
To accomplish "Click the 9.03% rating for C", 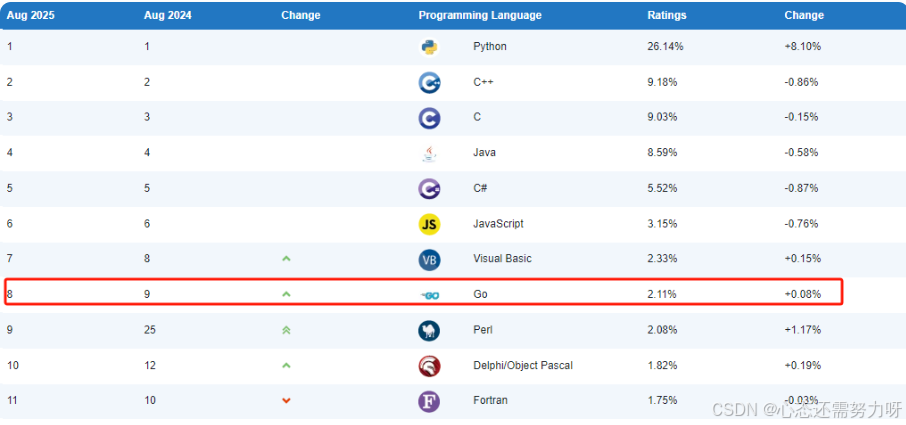I will [x=663, y=117].
